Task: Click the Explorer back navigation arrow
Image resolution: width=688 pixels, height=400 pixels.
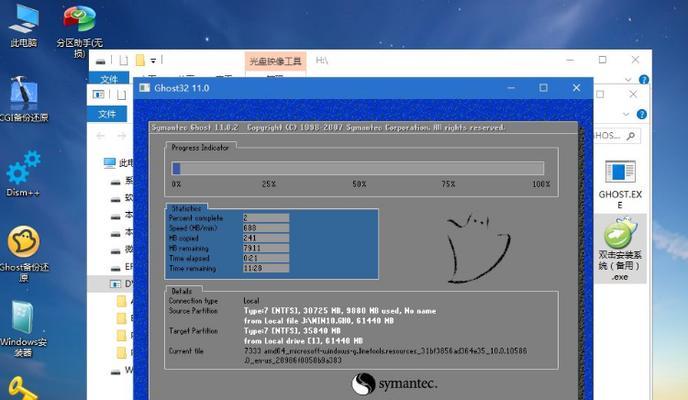Action: 100,136
